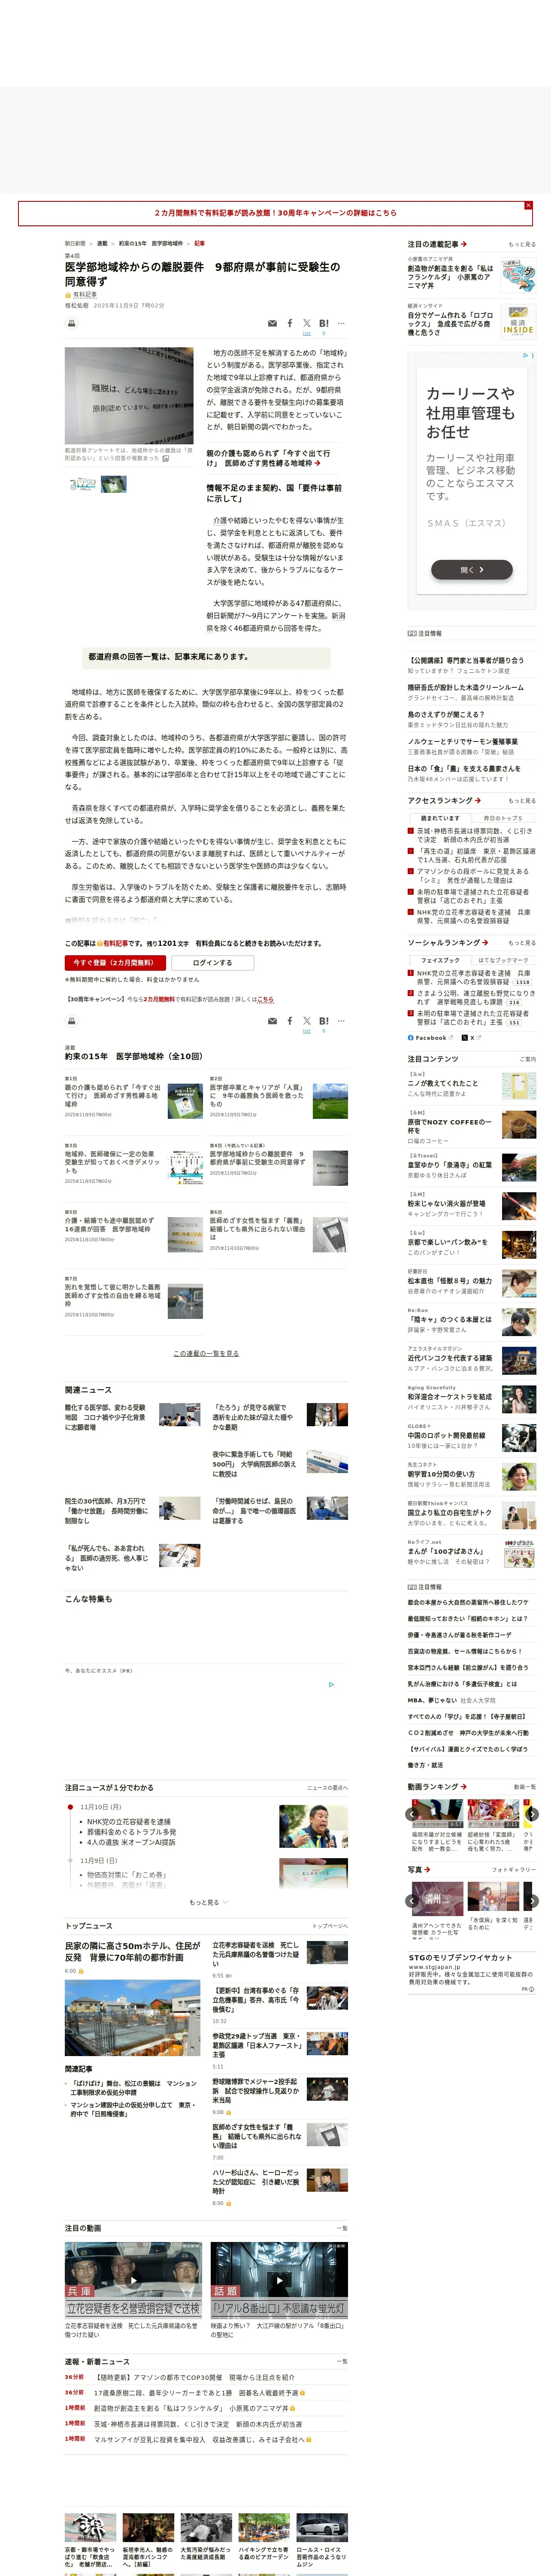The height and width of the screenshot is (2576, 551).
Task: Go to 朝日新聞 in the breadcrumb
Action: click(x=75, y=243)
